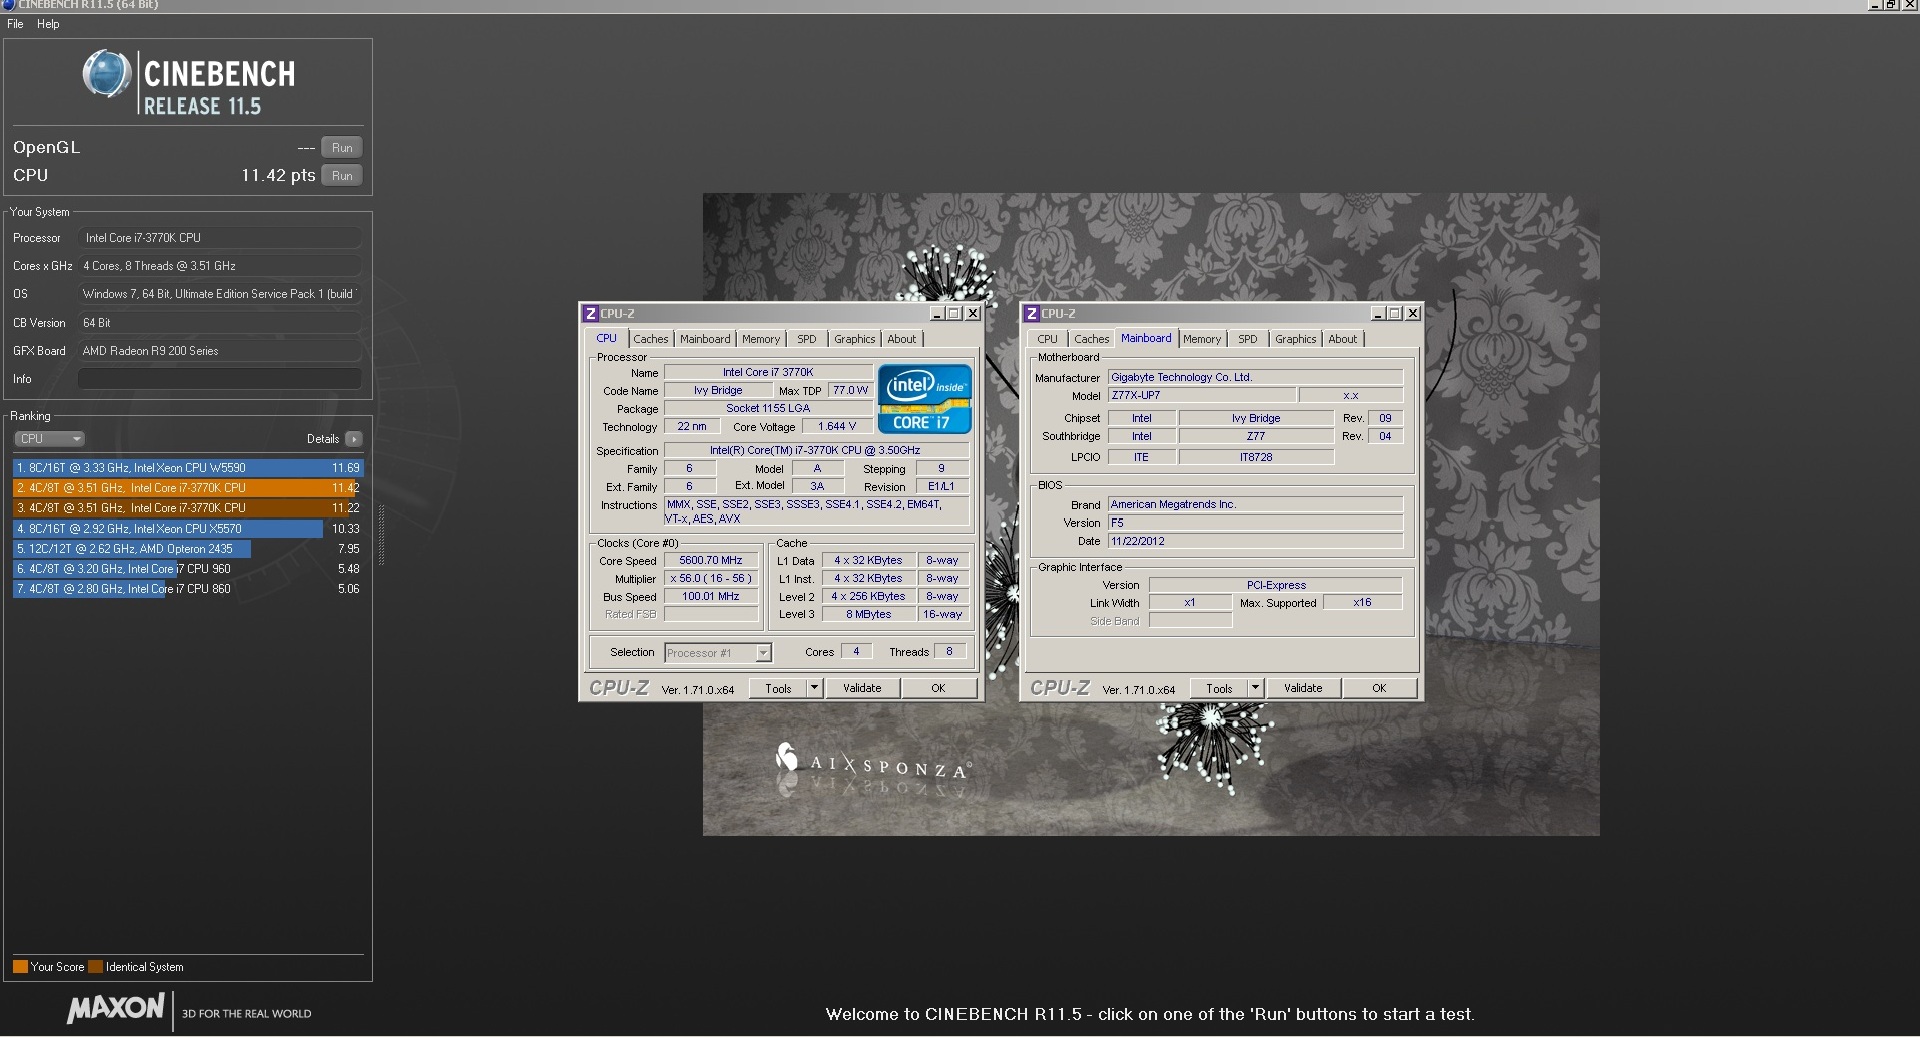Viewport: 1920px width, 1038px height.
Task: Switch to SPD tab in left CPU-Z
Action: (x=807, y=339)
